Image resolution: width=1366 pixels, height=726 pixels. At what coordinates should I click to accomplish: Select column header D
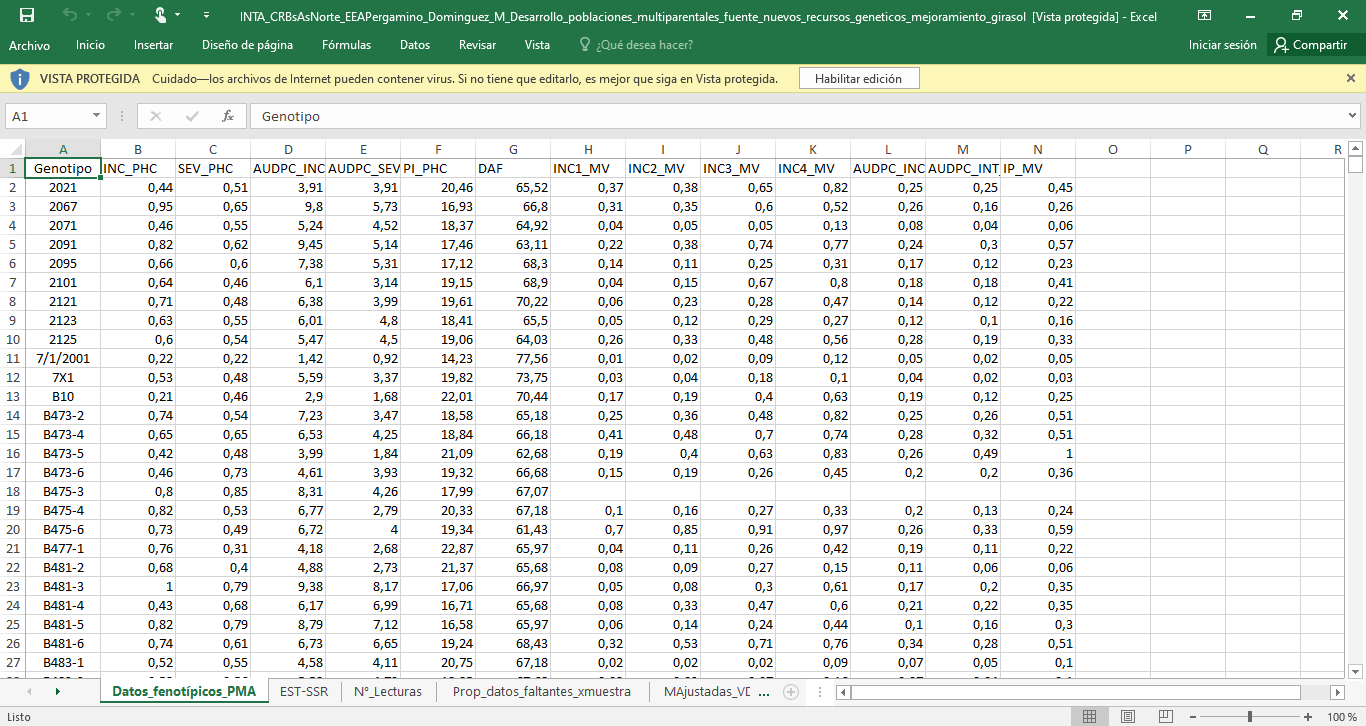tap(288, 149)
